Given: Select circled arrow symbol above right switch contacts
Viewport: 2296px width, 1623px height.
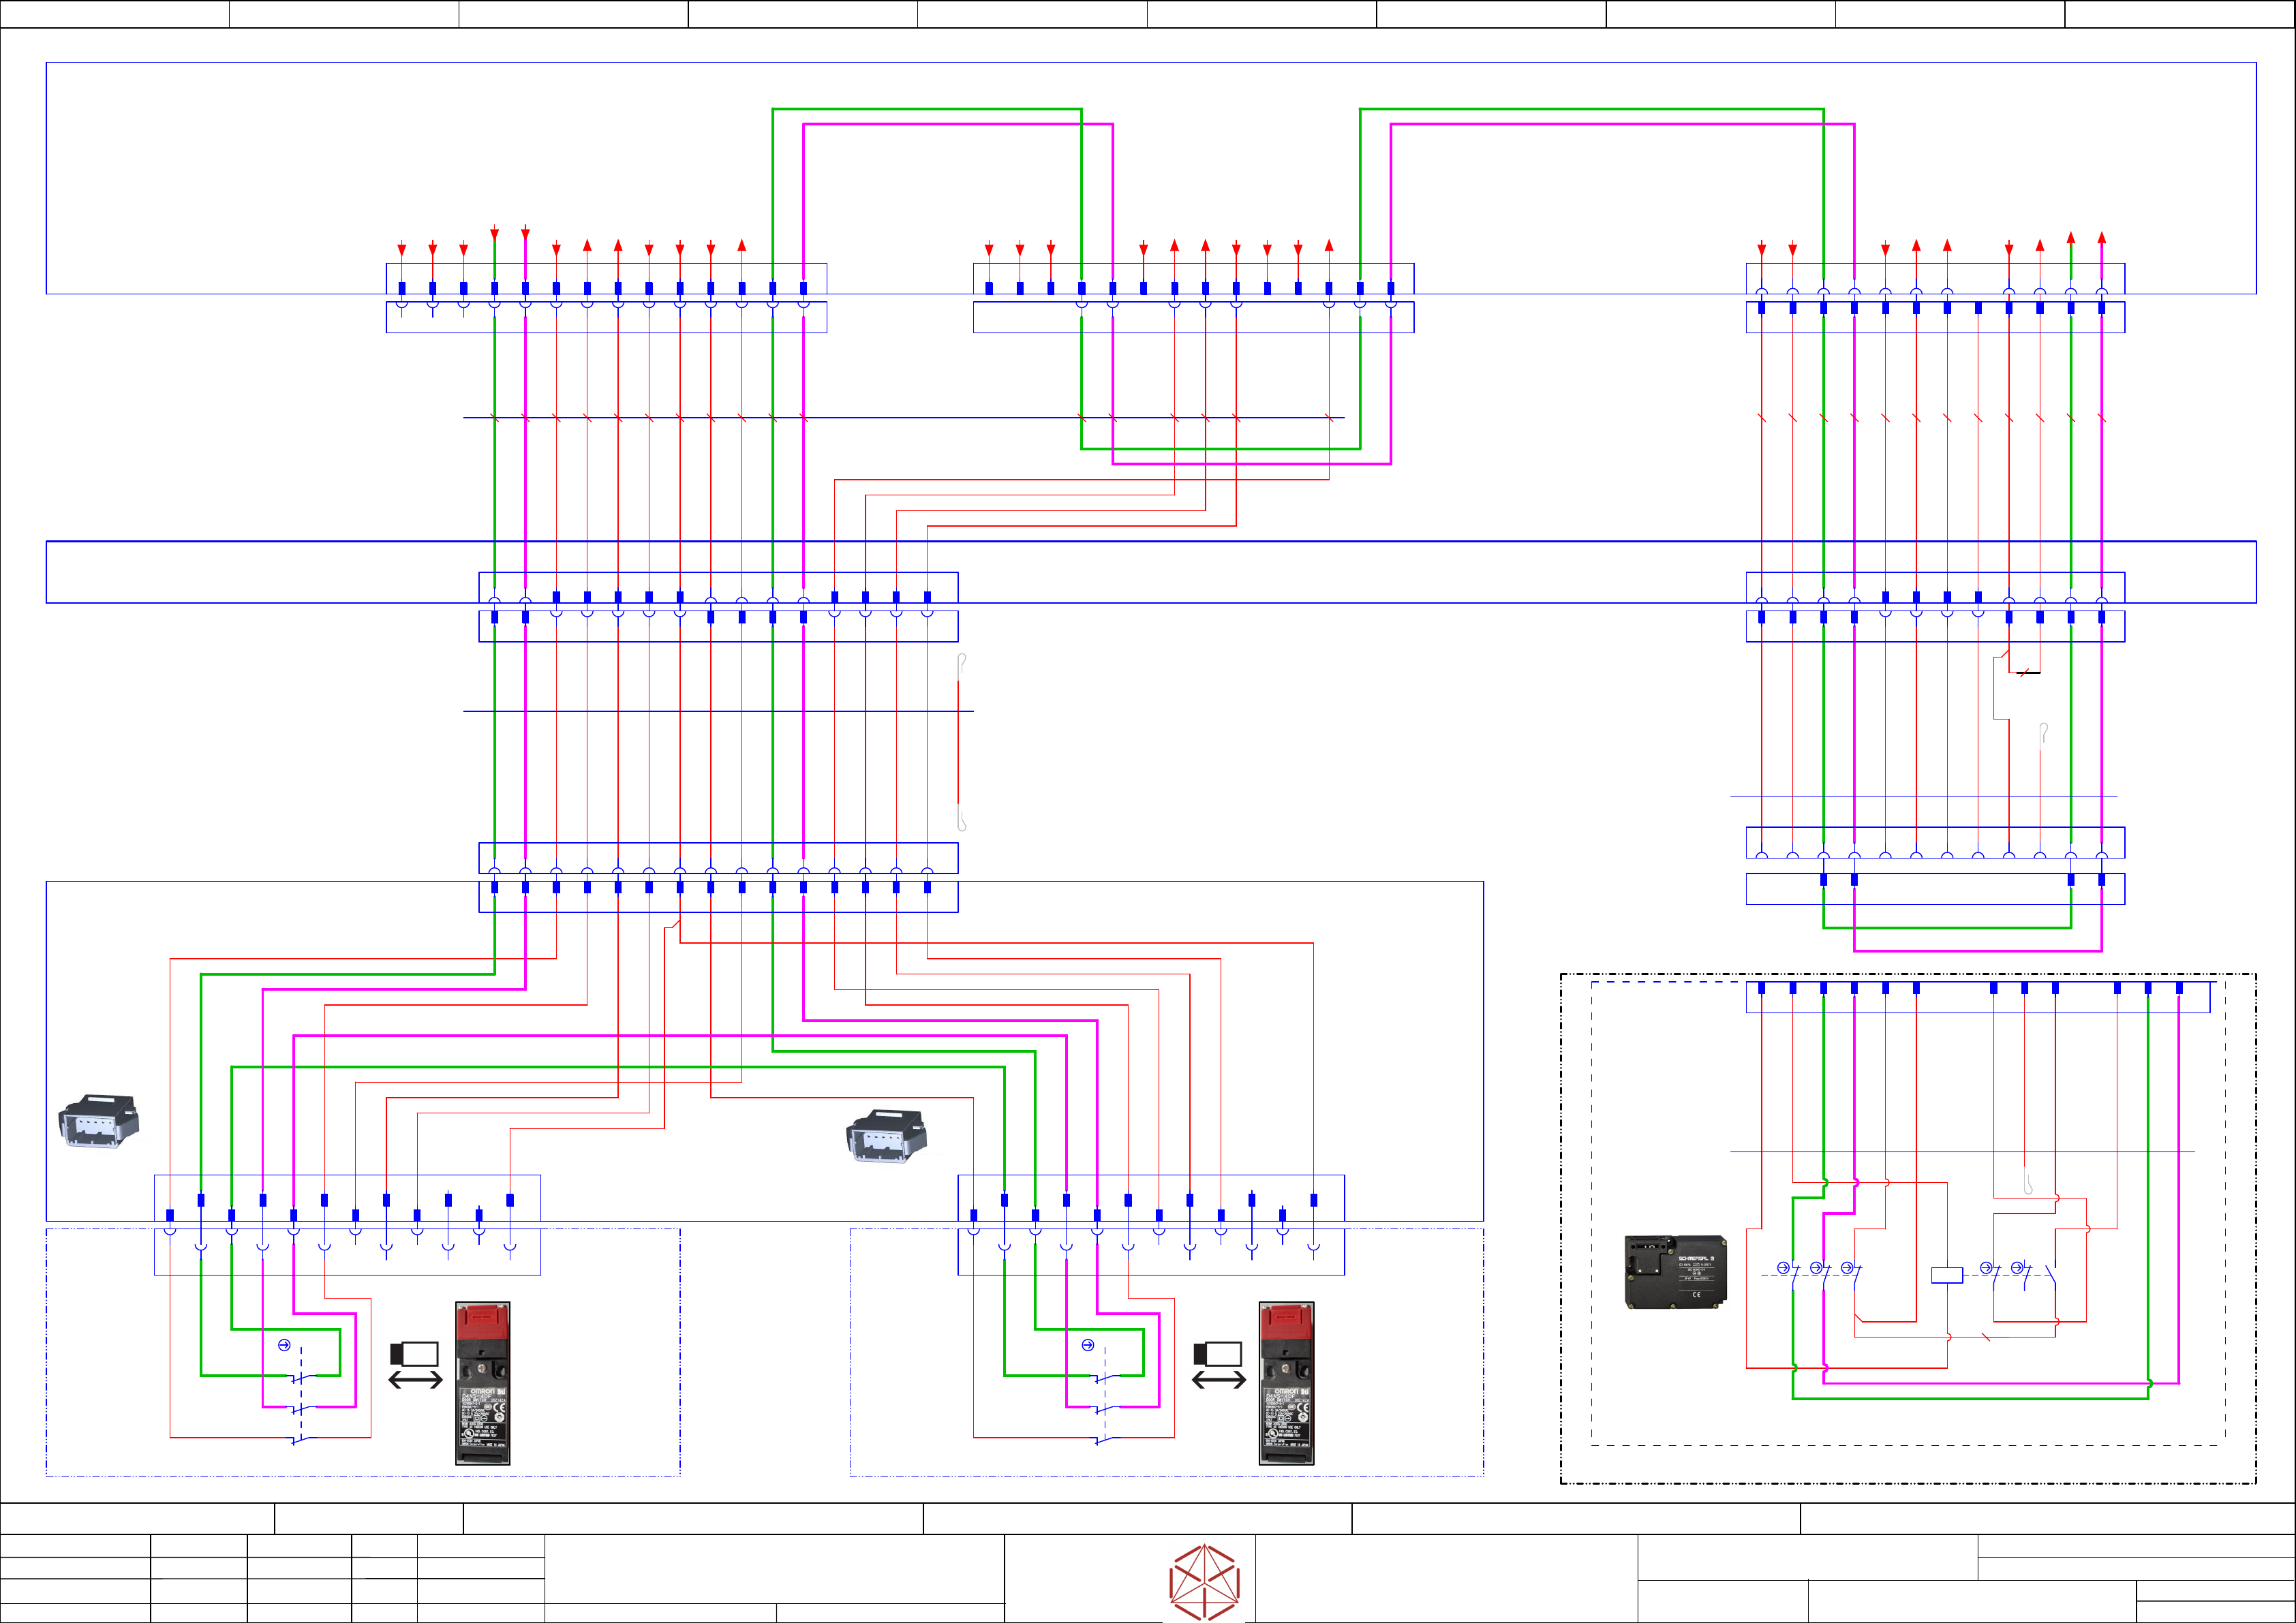Looking at the screenshot, I should 1088,1345.
